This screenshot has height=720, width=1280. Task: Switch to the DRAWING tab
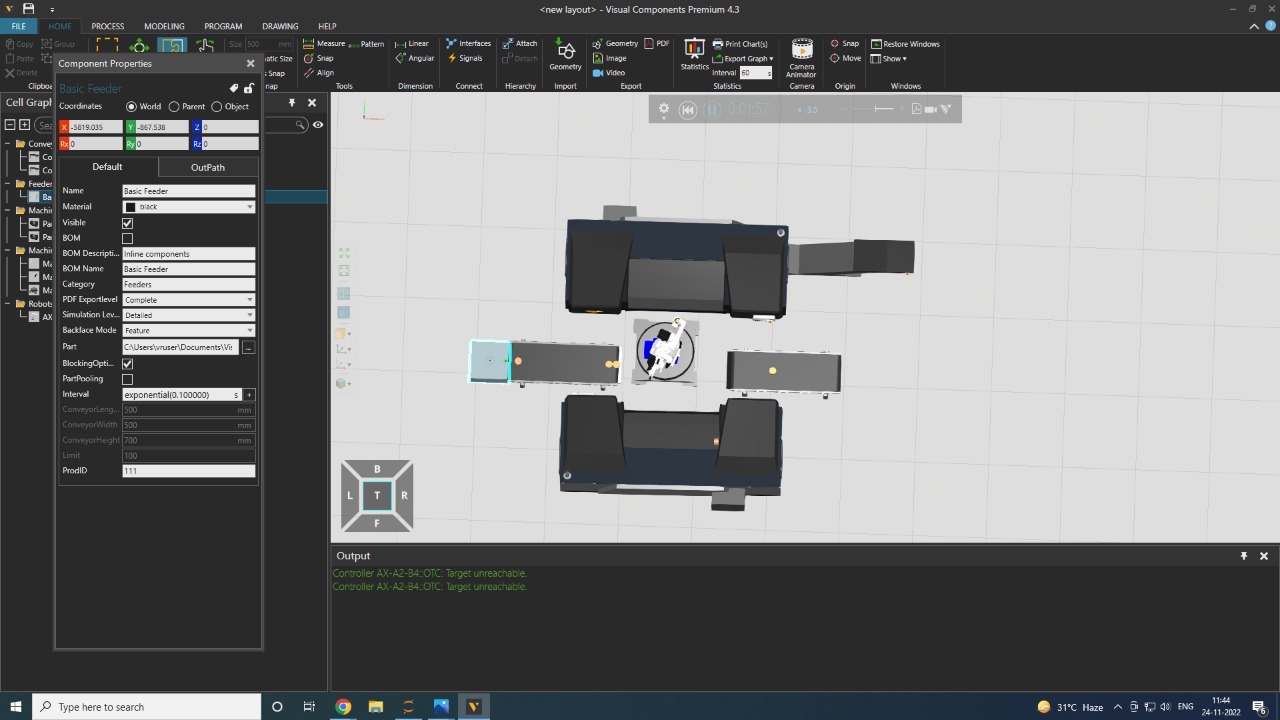pos(280,26)
